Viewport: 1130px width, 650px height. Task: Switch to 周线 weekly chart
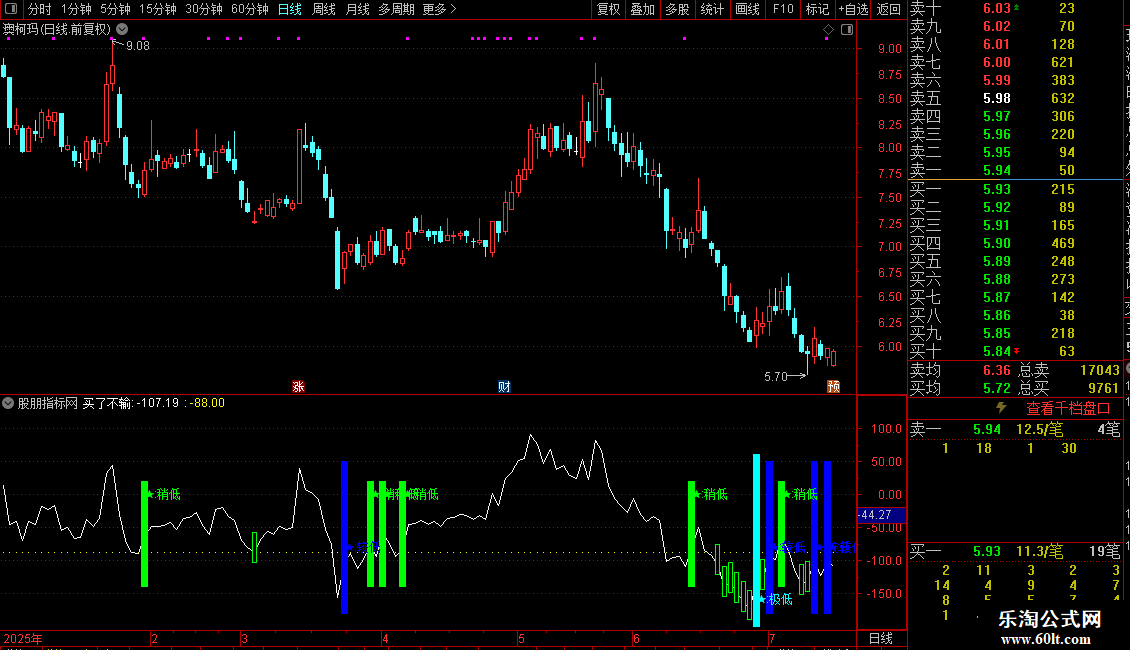324,9
